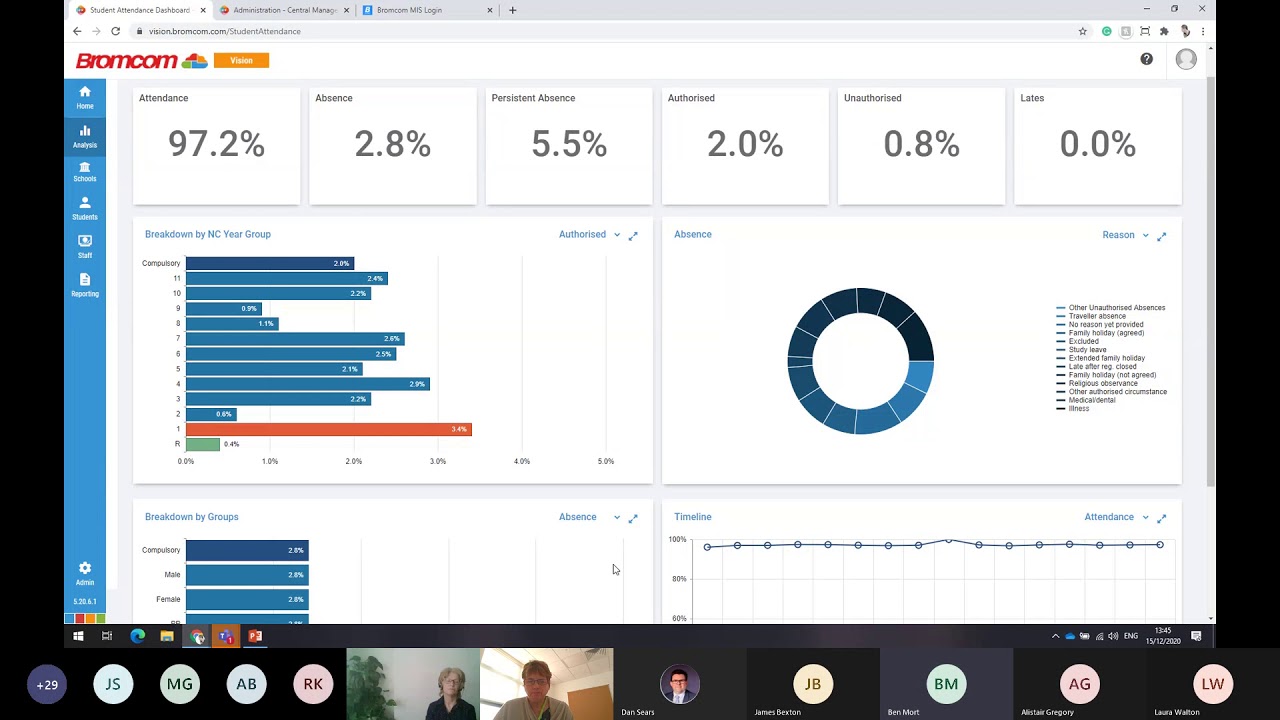
Task: Open Chrome three-dot menu
Action: pyautogui.click(x=1203, y=31)
